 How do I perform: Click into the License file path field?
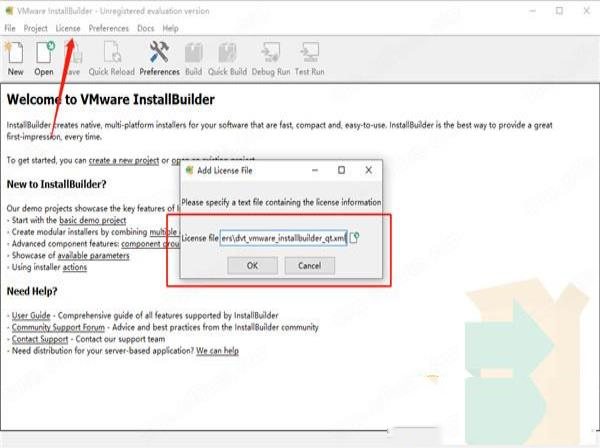(x=282, y=239)
